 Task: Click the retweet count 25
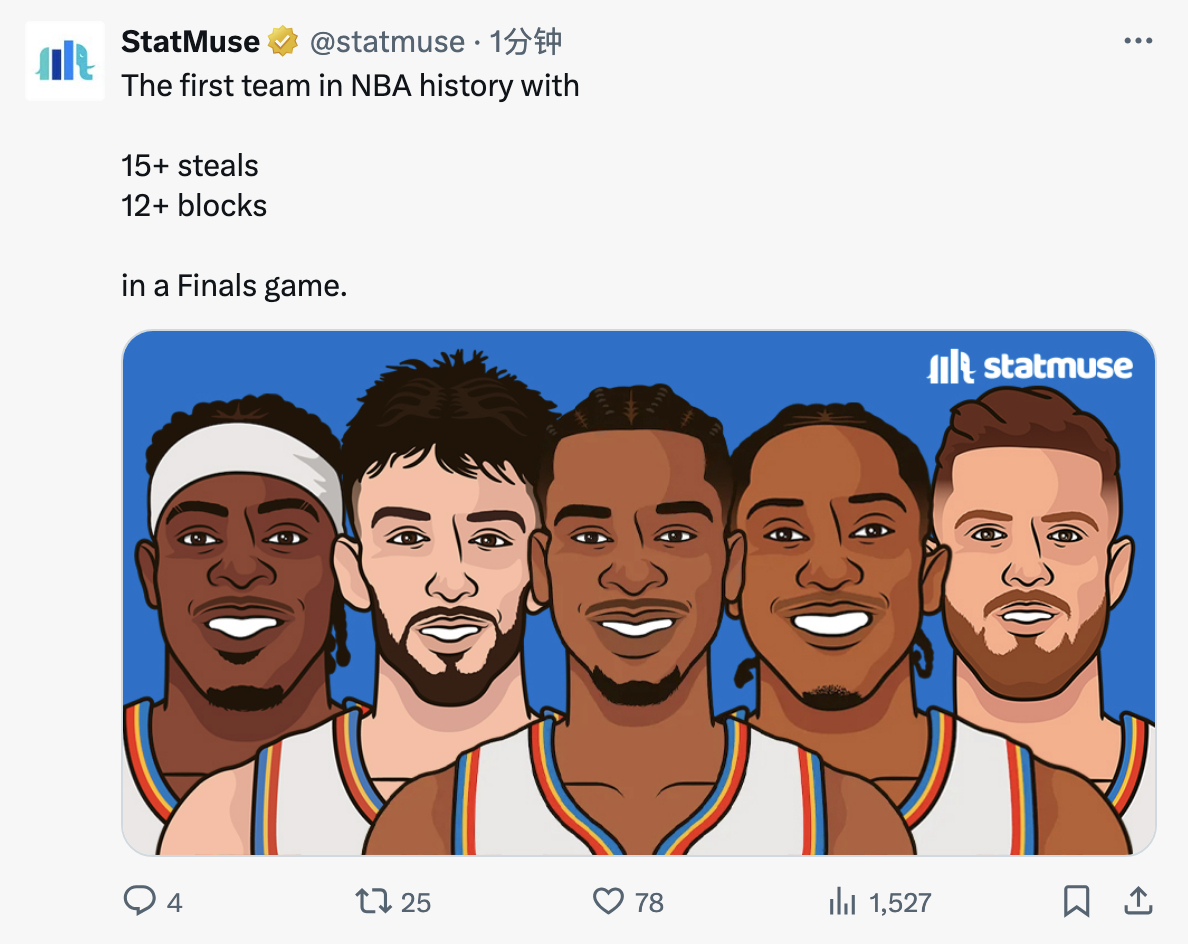click(x=415, y=902)
